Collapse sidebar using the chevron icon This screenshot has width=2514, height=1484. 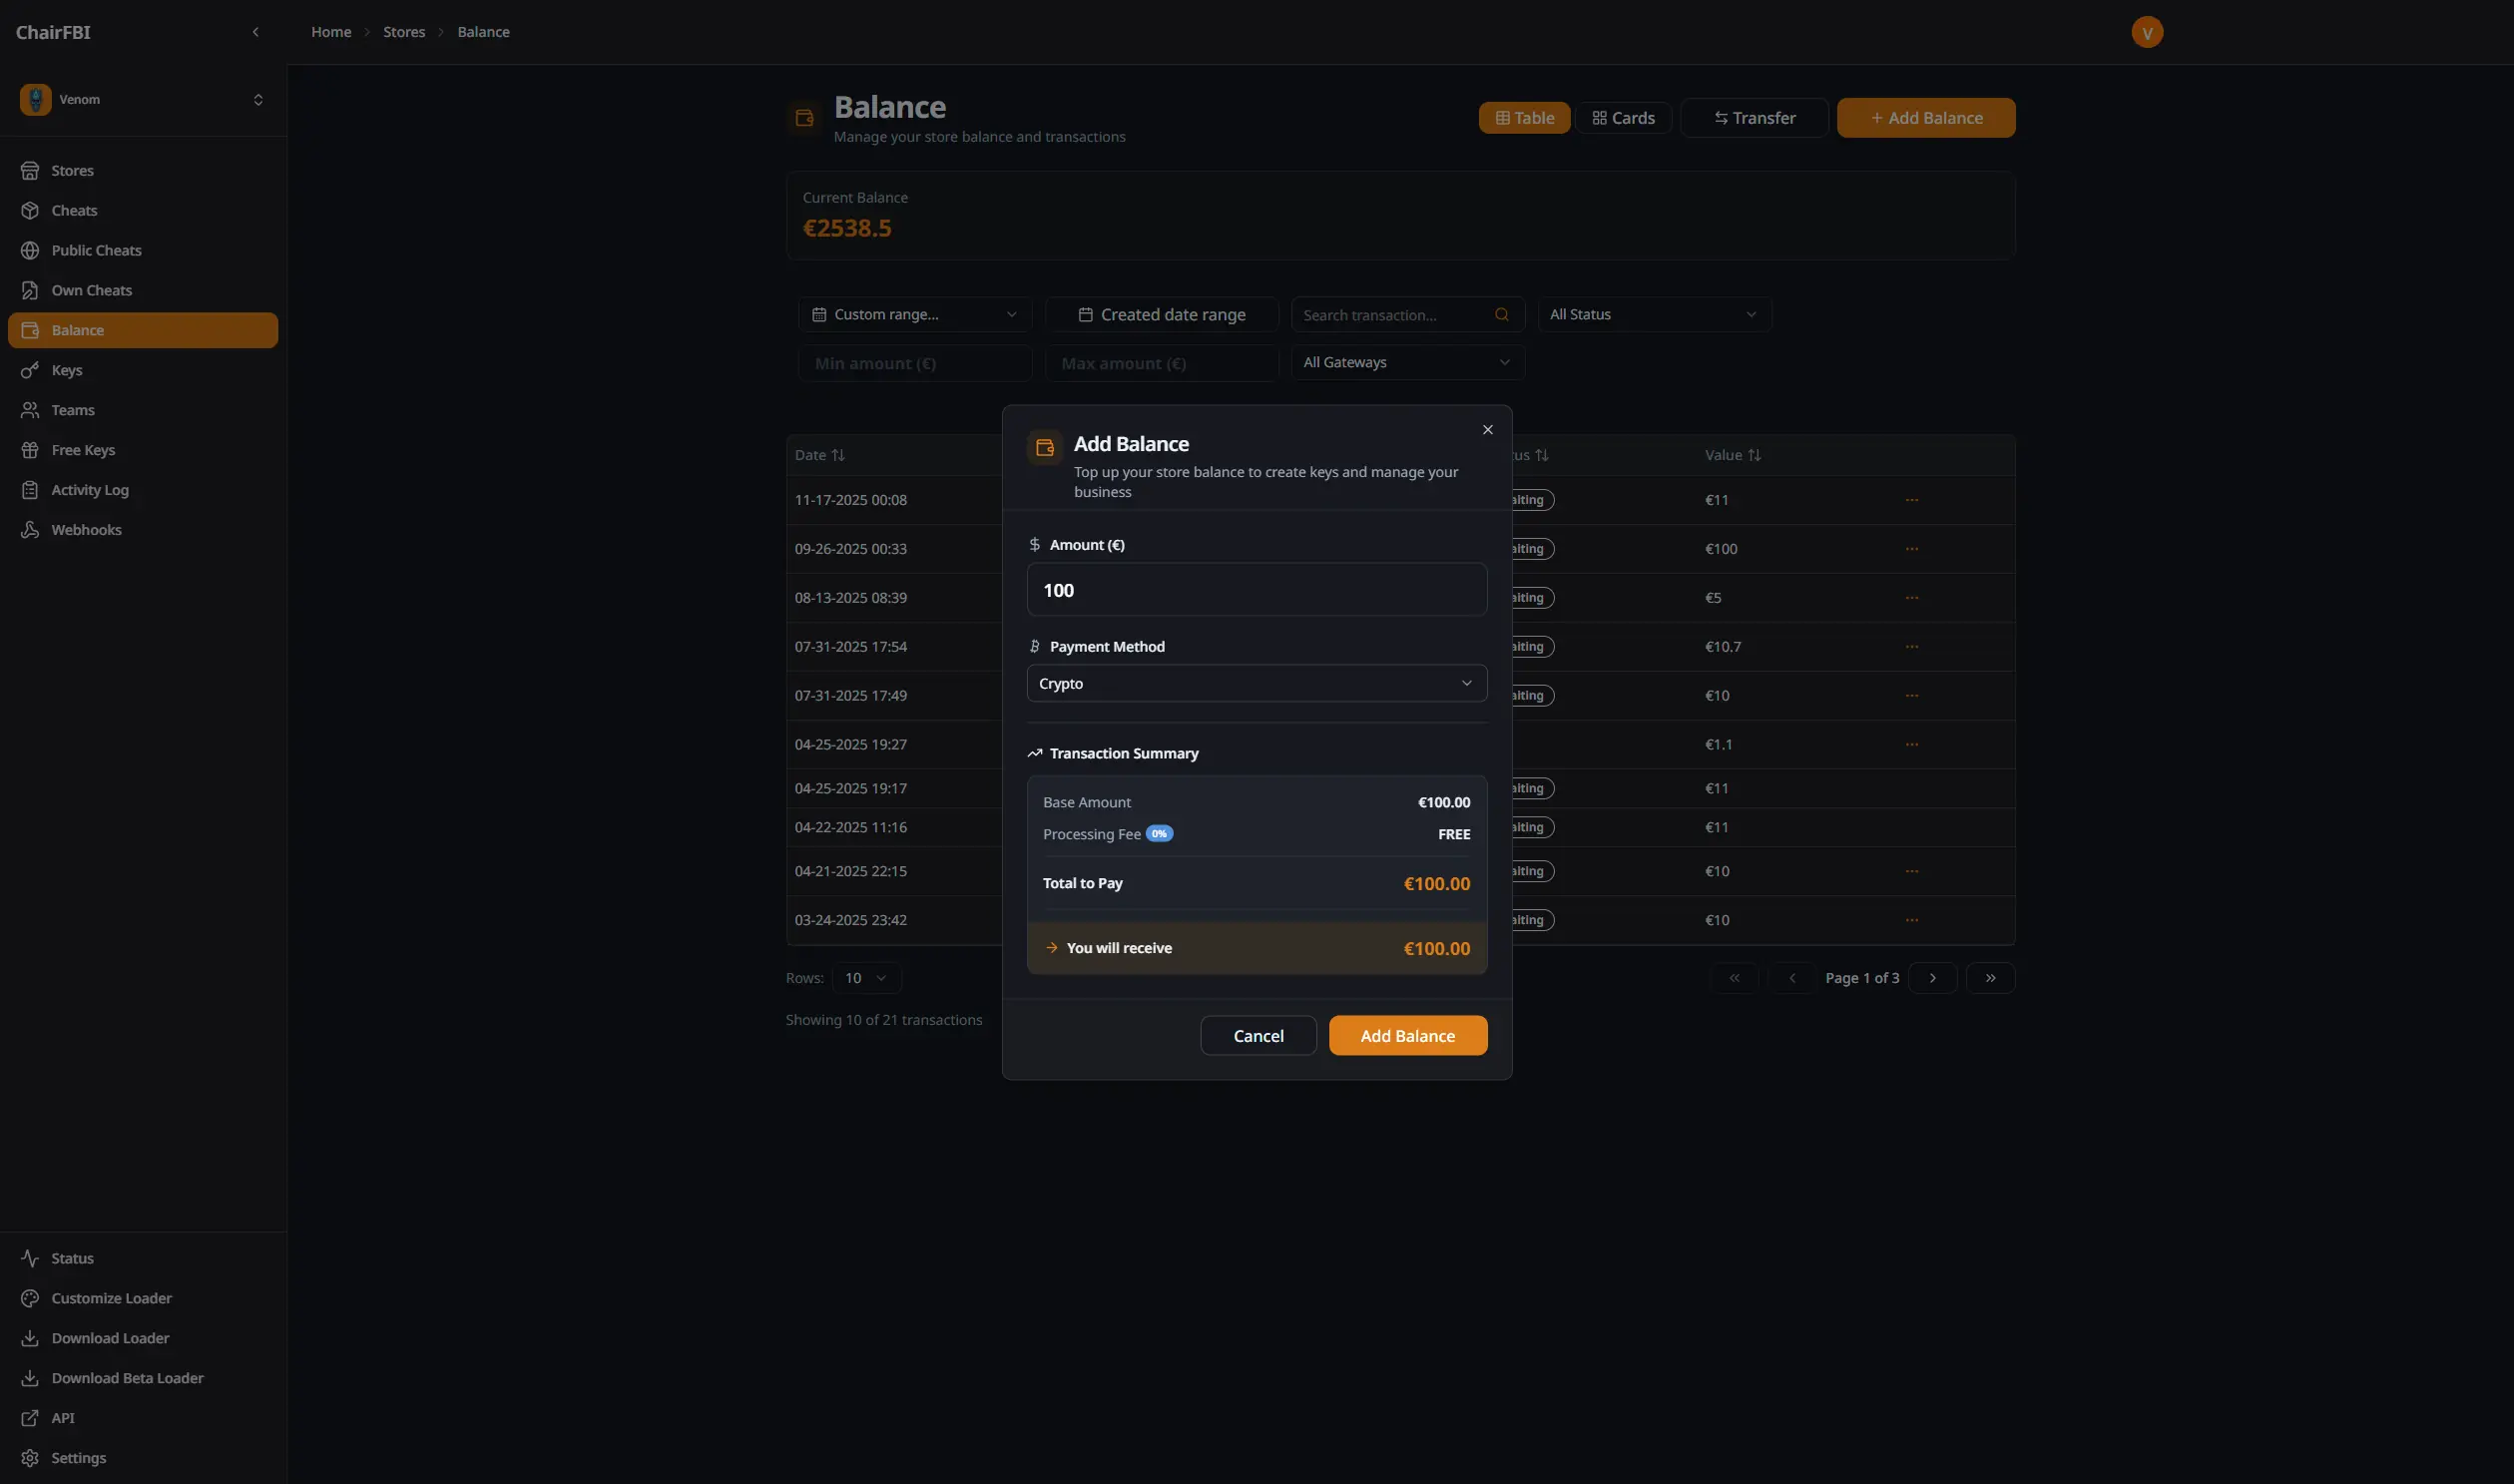(x=256, y=32)
